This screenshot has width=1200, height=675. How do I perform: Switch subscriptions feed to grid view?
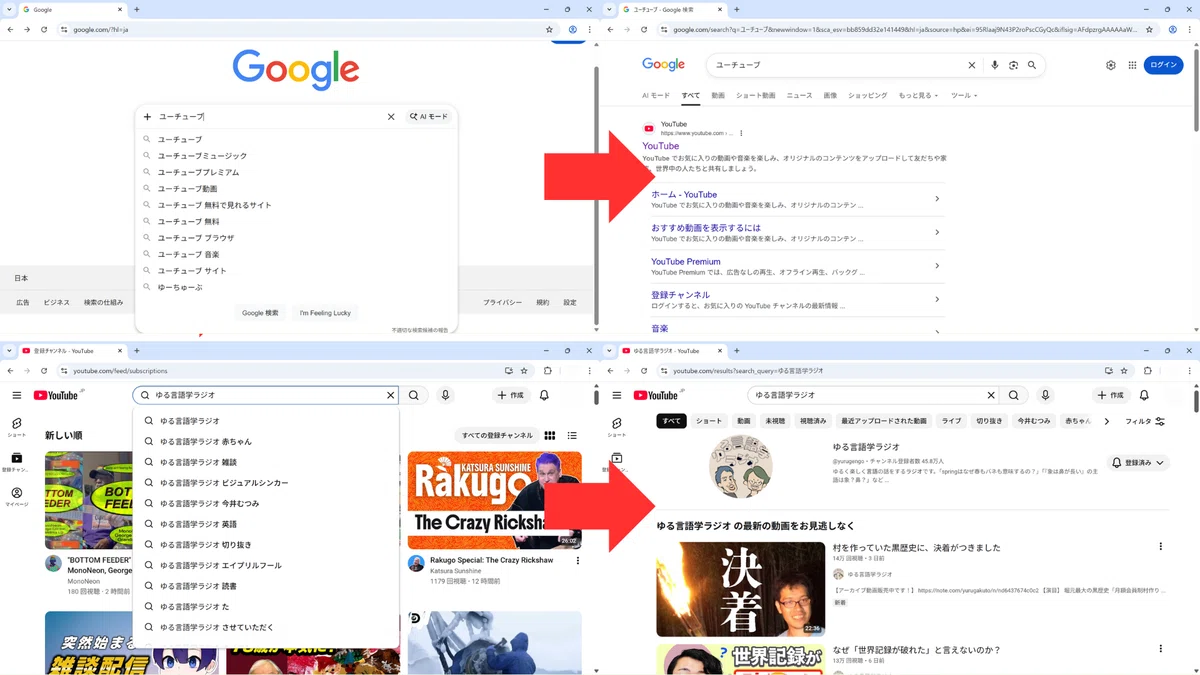pos(550,435)
